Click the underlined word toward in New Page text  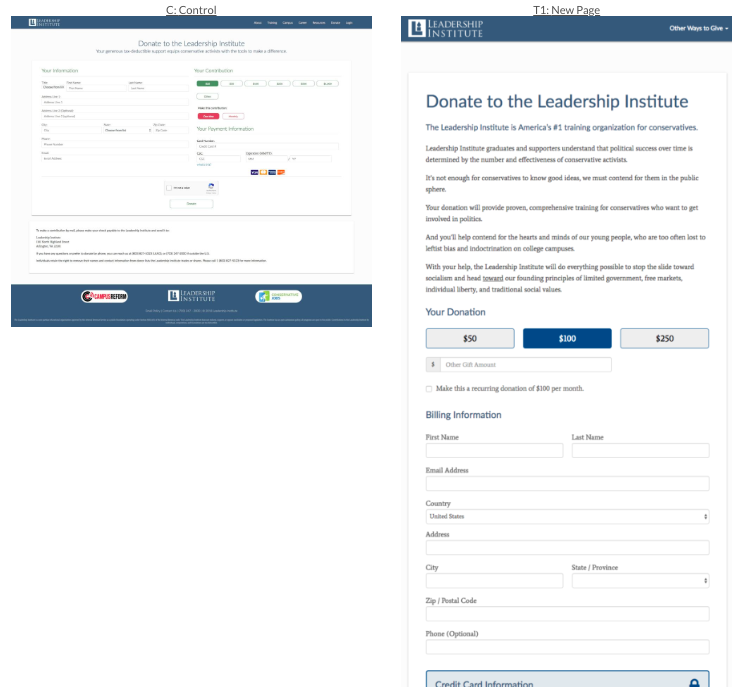493,278
